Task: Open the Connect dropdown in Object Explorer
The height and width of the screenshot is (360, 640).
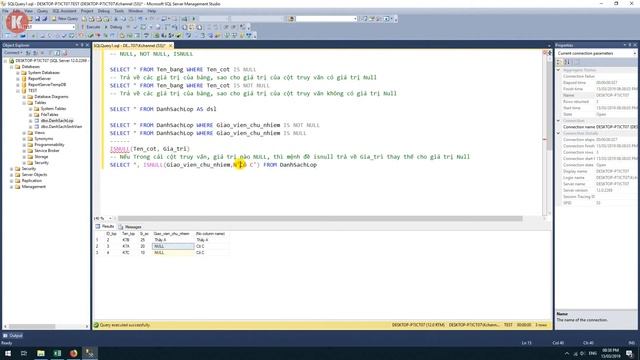Action: pyautogui.click(x=13, y=53)
